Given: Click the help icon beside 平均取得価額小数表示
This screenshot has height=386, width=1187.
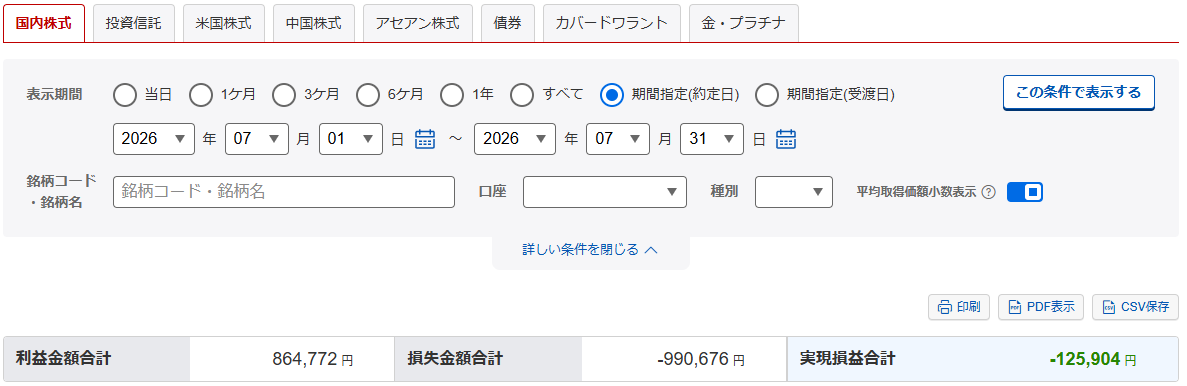Looking at the screenshot, I should pyautogui.click(x=988, y=192).
